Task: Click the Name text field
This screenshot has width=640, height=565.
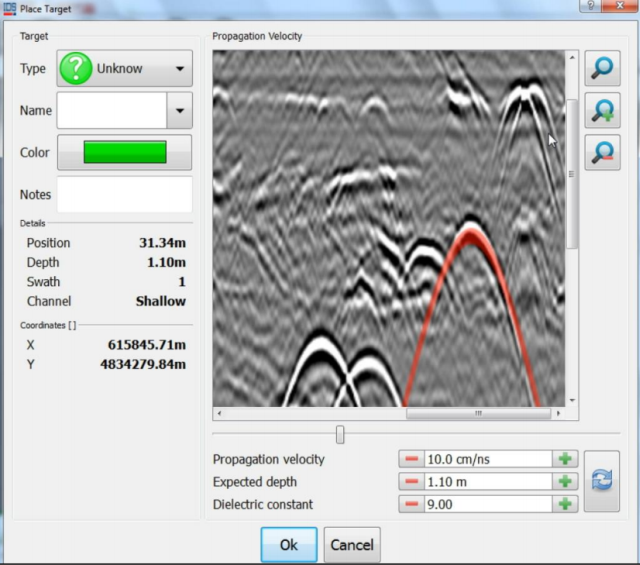Action: pyautogui.click(x=111, y=110)
